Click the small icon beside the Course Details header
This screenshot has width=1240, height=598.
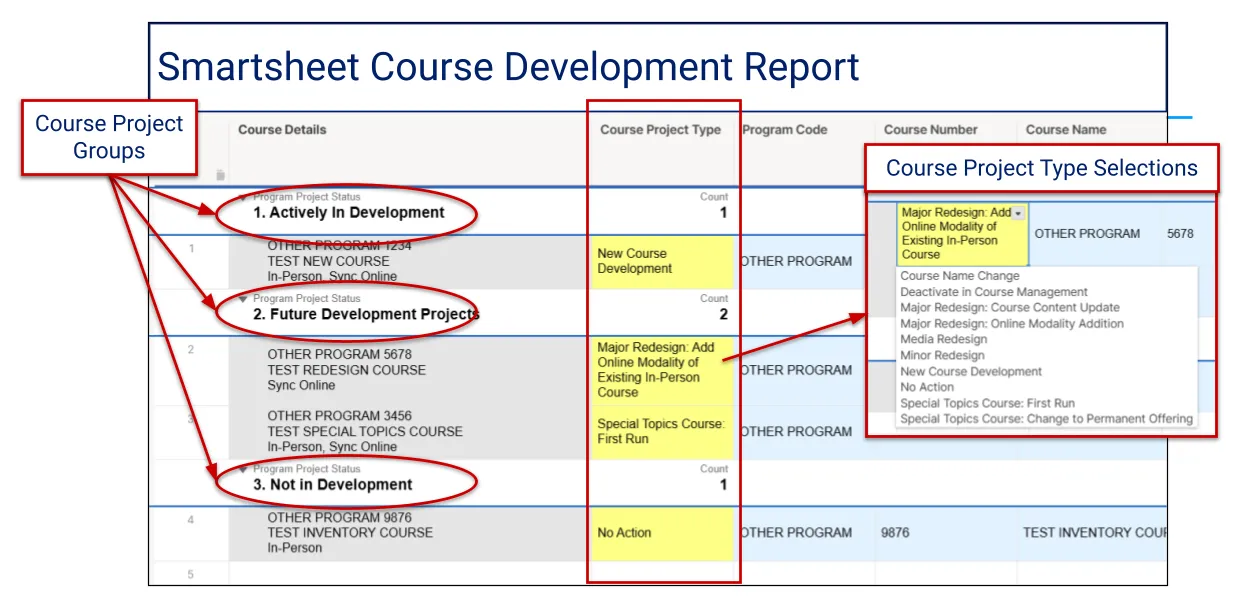(x=220, y=175)
